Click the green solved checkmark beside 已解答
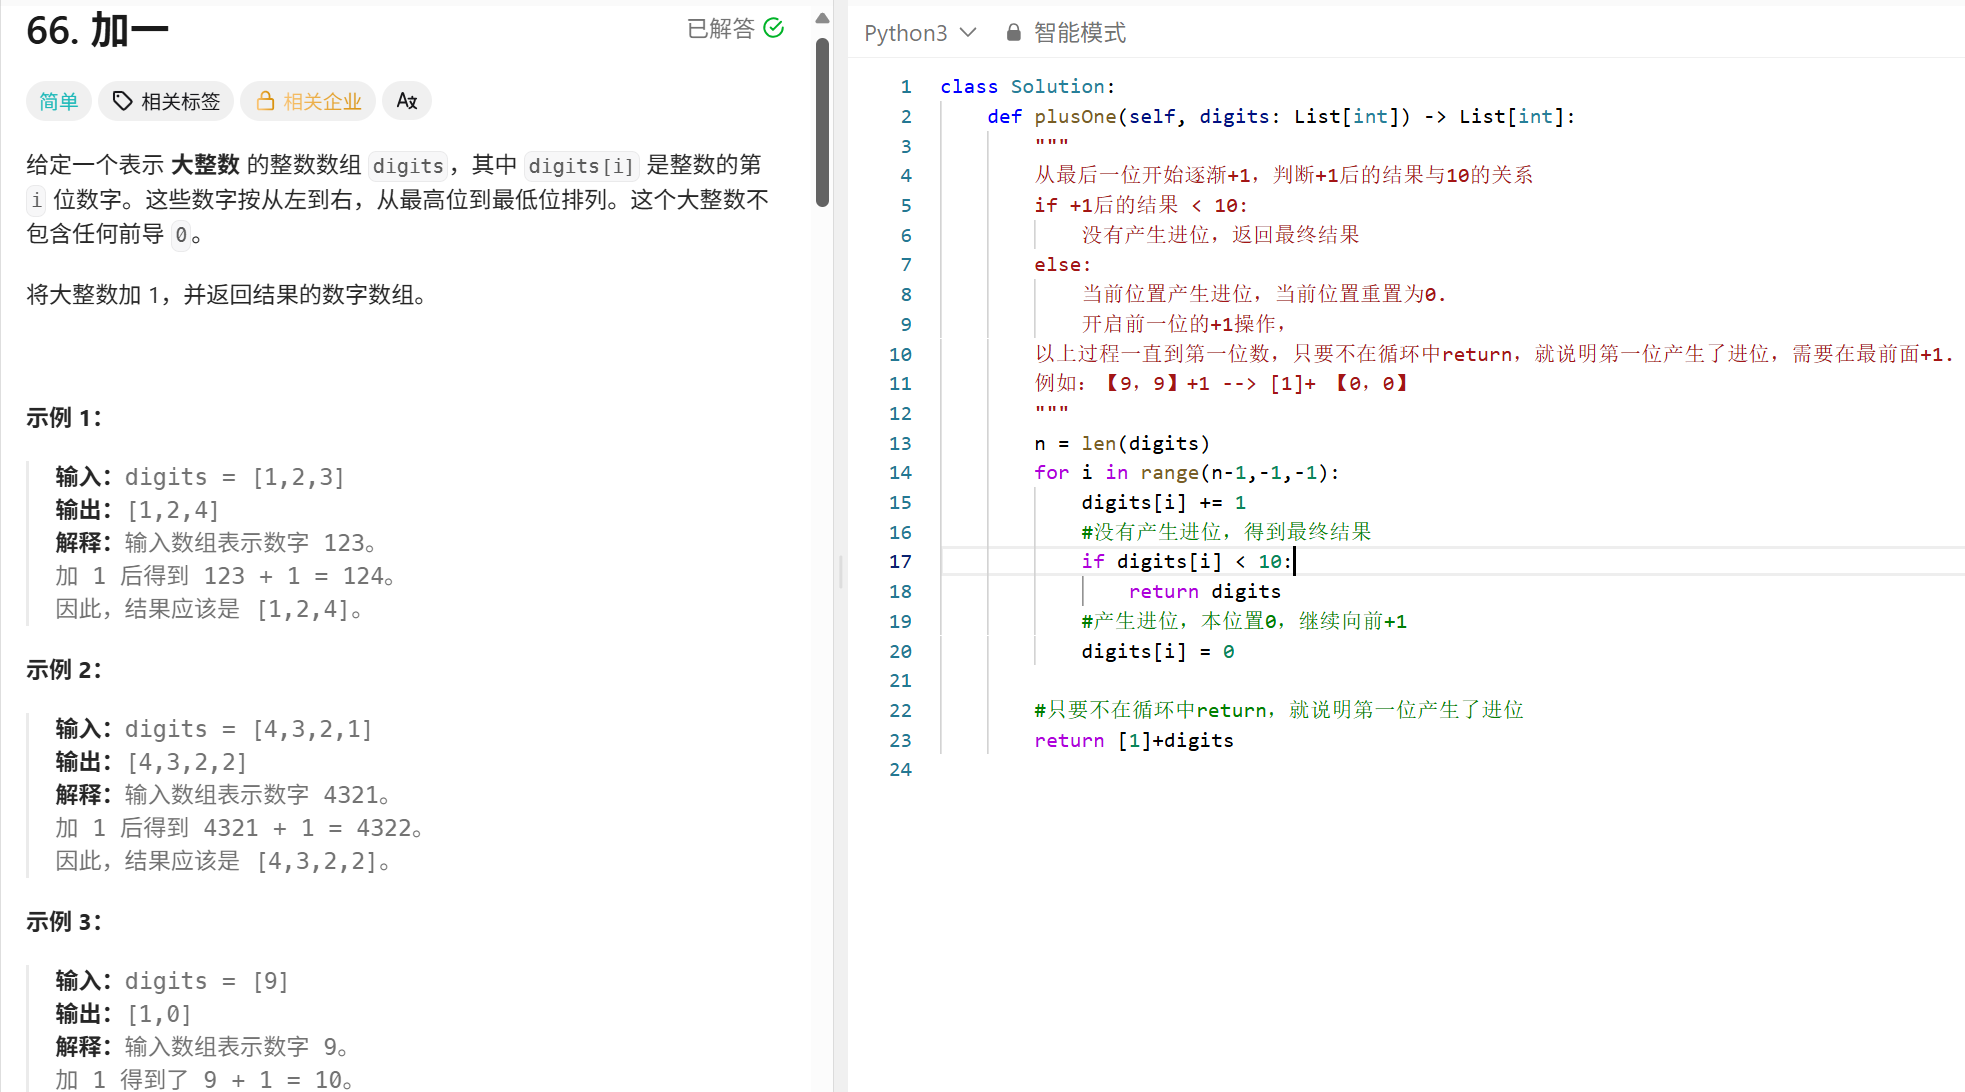Screen dimensions: 1965x1092 coord(774,28)
